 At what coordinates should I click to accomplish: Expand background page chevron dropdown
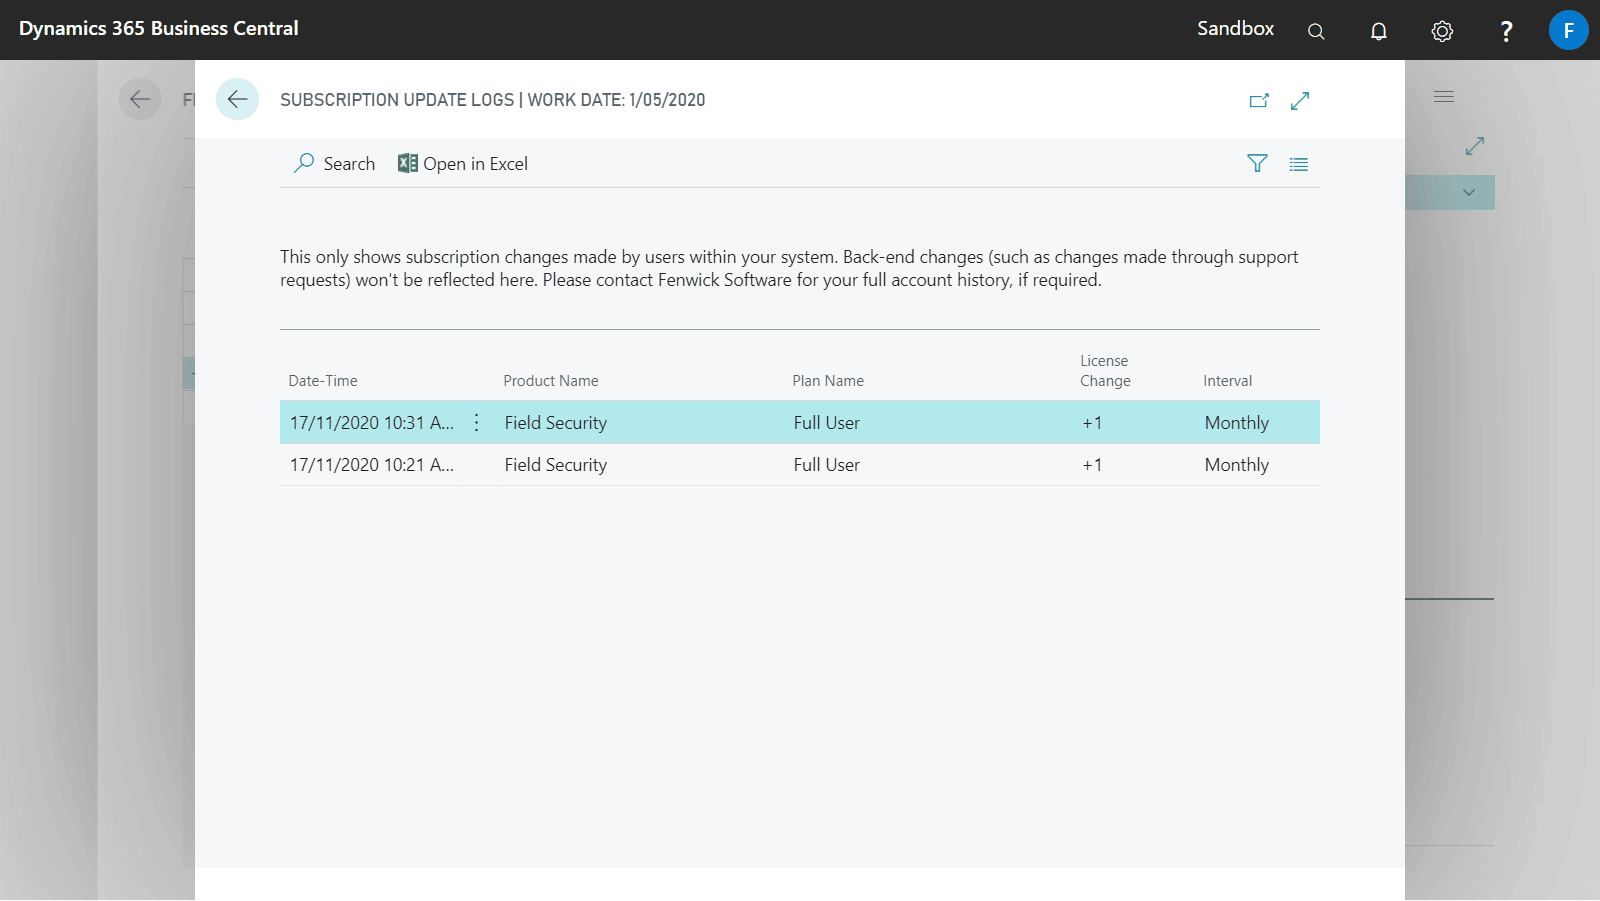(1469, 192)
